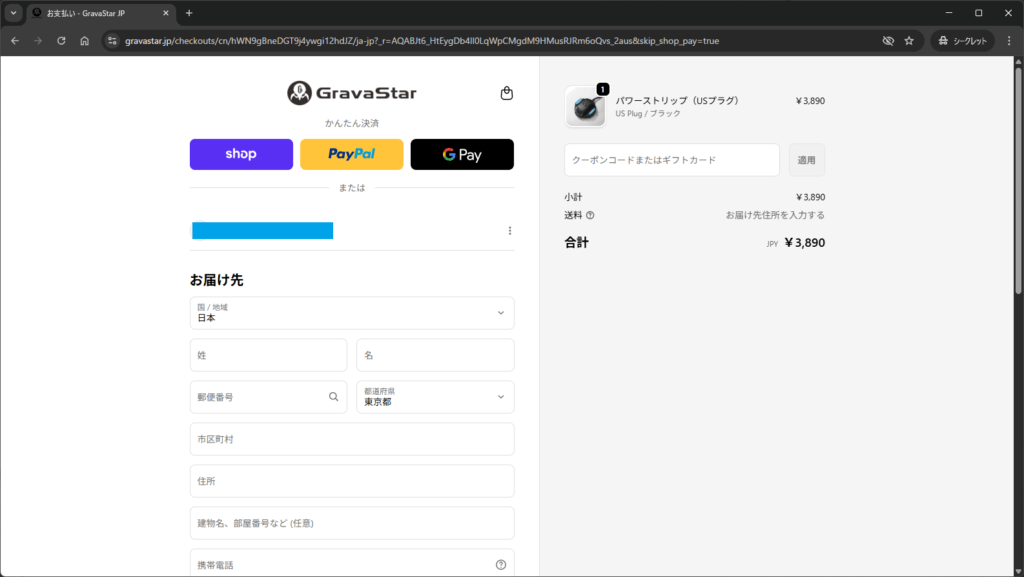The width and height of the screenshot is (1024, 577).
Task: Open a new browser tab
Action: click(x=189, y=13)
